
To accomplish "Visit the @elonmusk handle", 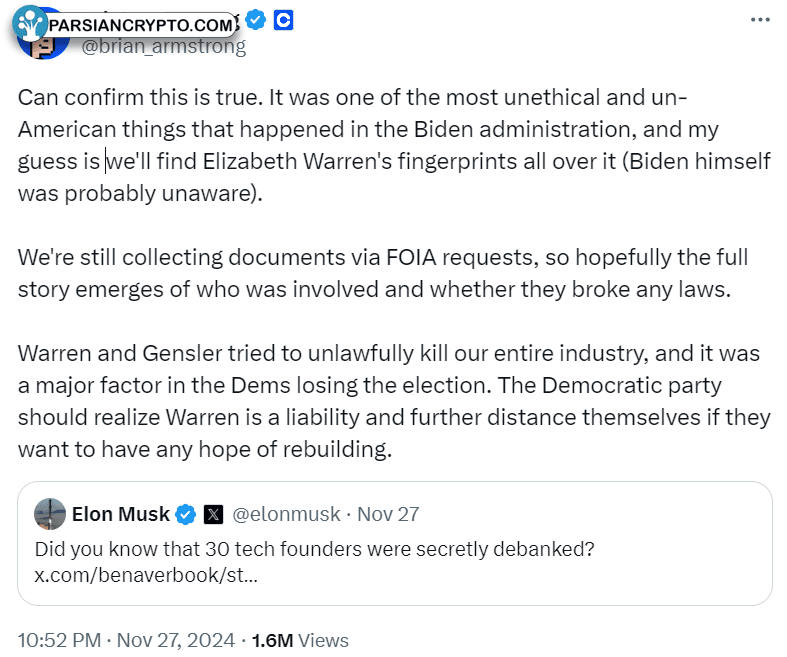I will point(286,514).
